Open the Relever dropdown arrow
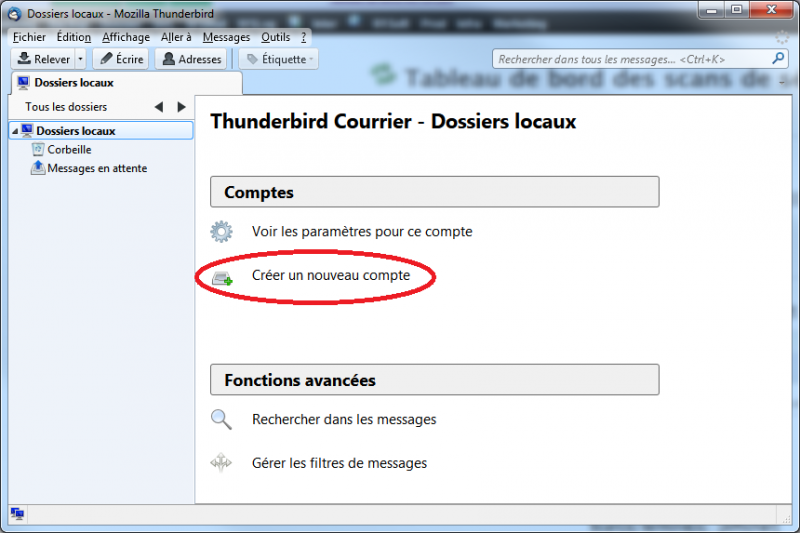This screenshot has height=533, width=800. [80, 59]
